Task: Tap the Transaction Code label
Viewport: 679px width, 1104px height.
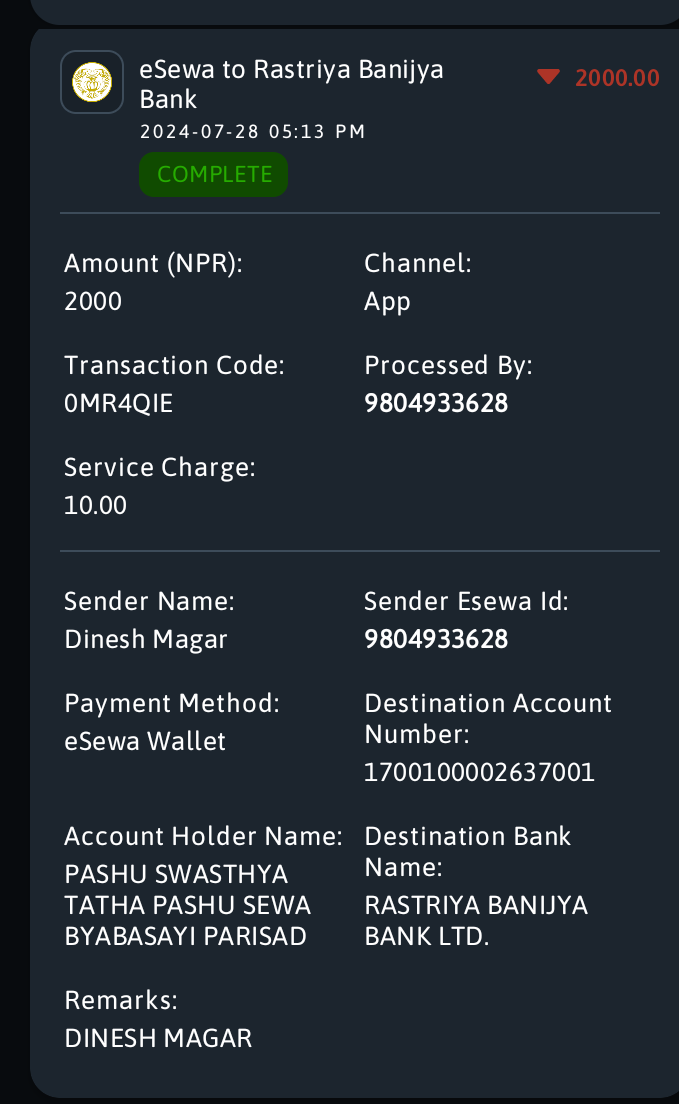Action: 174,365
